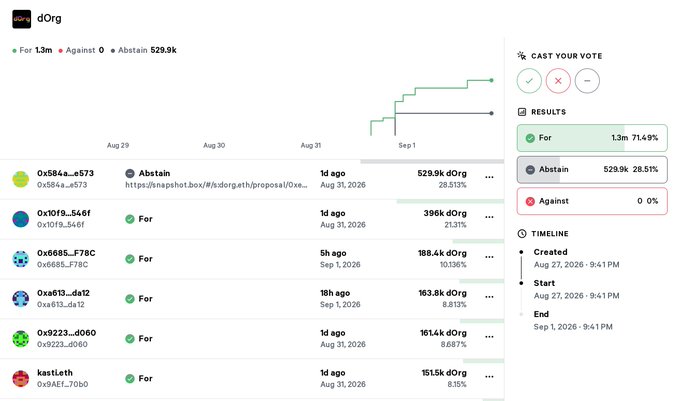The image size is (680, 401).
Task: Click the 529.9k dOrg voting power value
Action: click(442, 173)
